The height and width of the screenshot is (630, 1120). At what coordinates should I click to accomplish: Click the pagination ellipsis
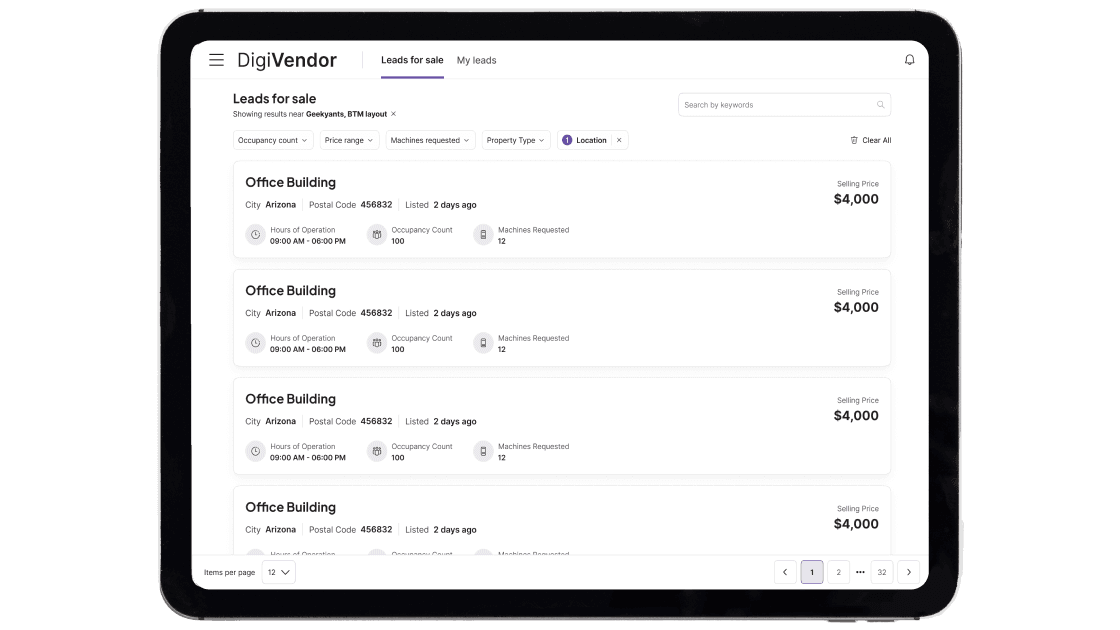coord(860,572)
